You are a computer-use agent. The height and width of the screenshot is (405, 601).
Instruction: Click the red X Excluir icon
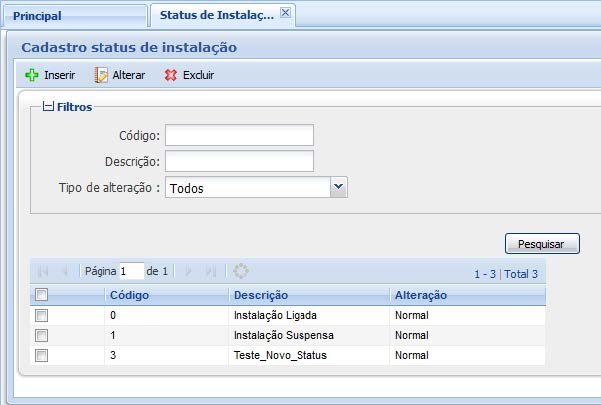[x=170, y=75]
